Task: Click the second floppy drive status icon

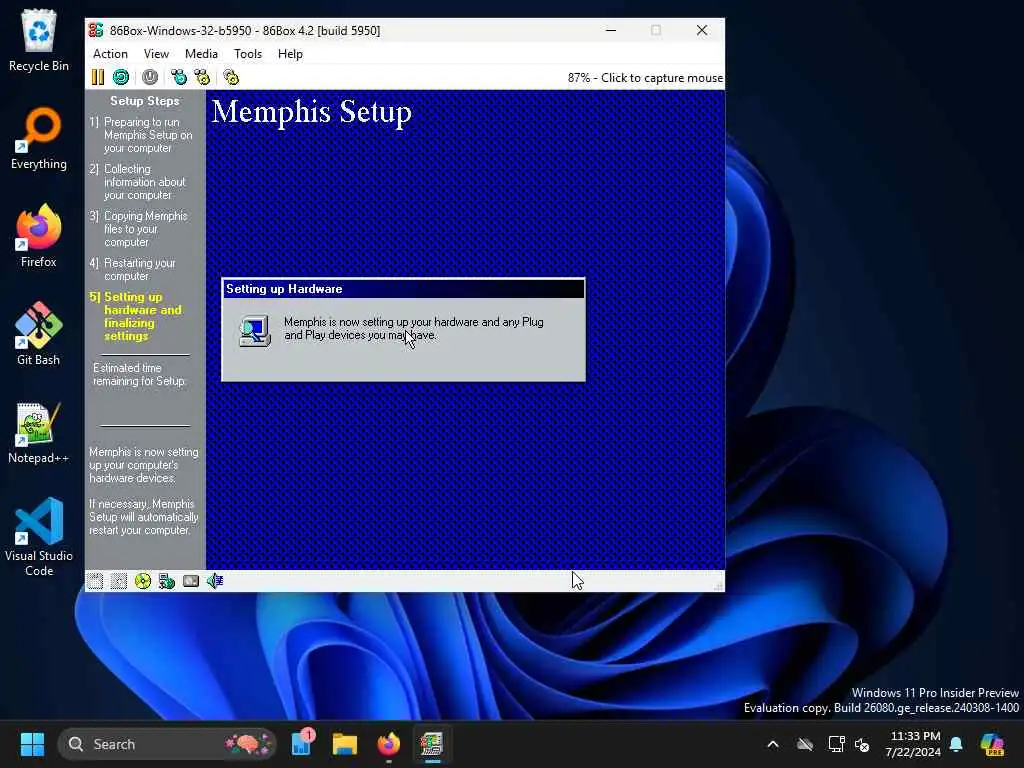Action: click(x=119, y=581)
